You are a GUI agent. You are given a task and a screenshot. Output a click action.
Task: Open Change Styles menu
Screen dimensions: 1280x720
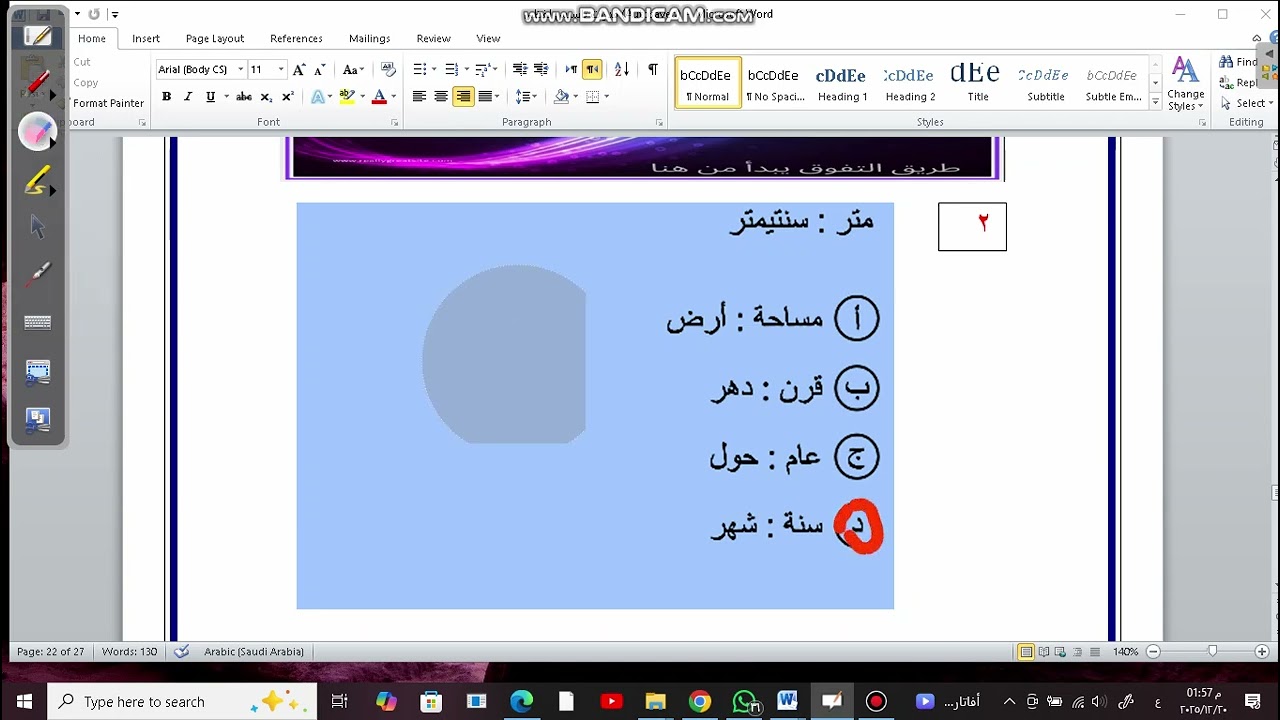1185,84
